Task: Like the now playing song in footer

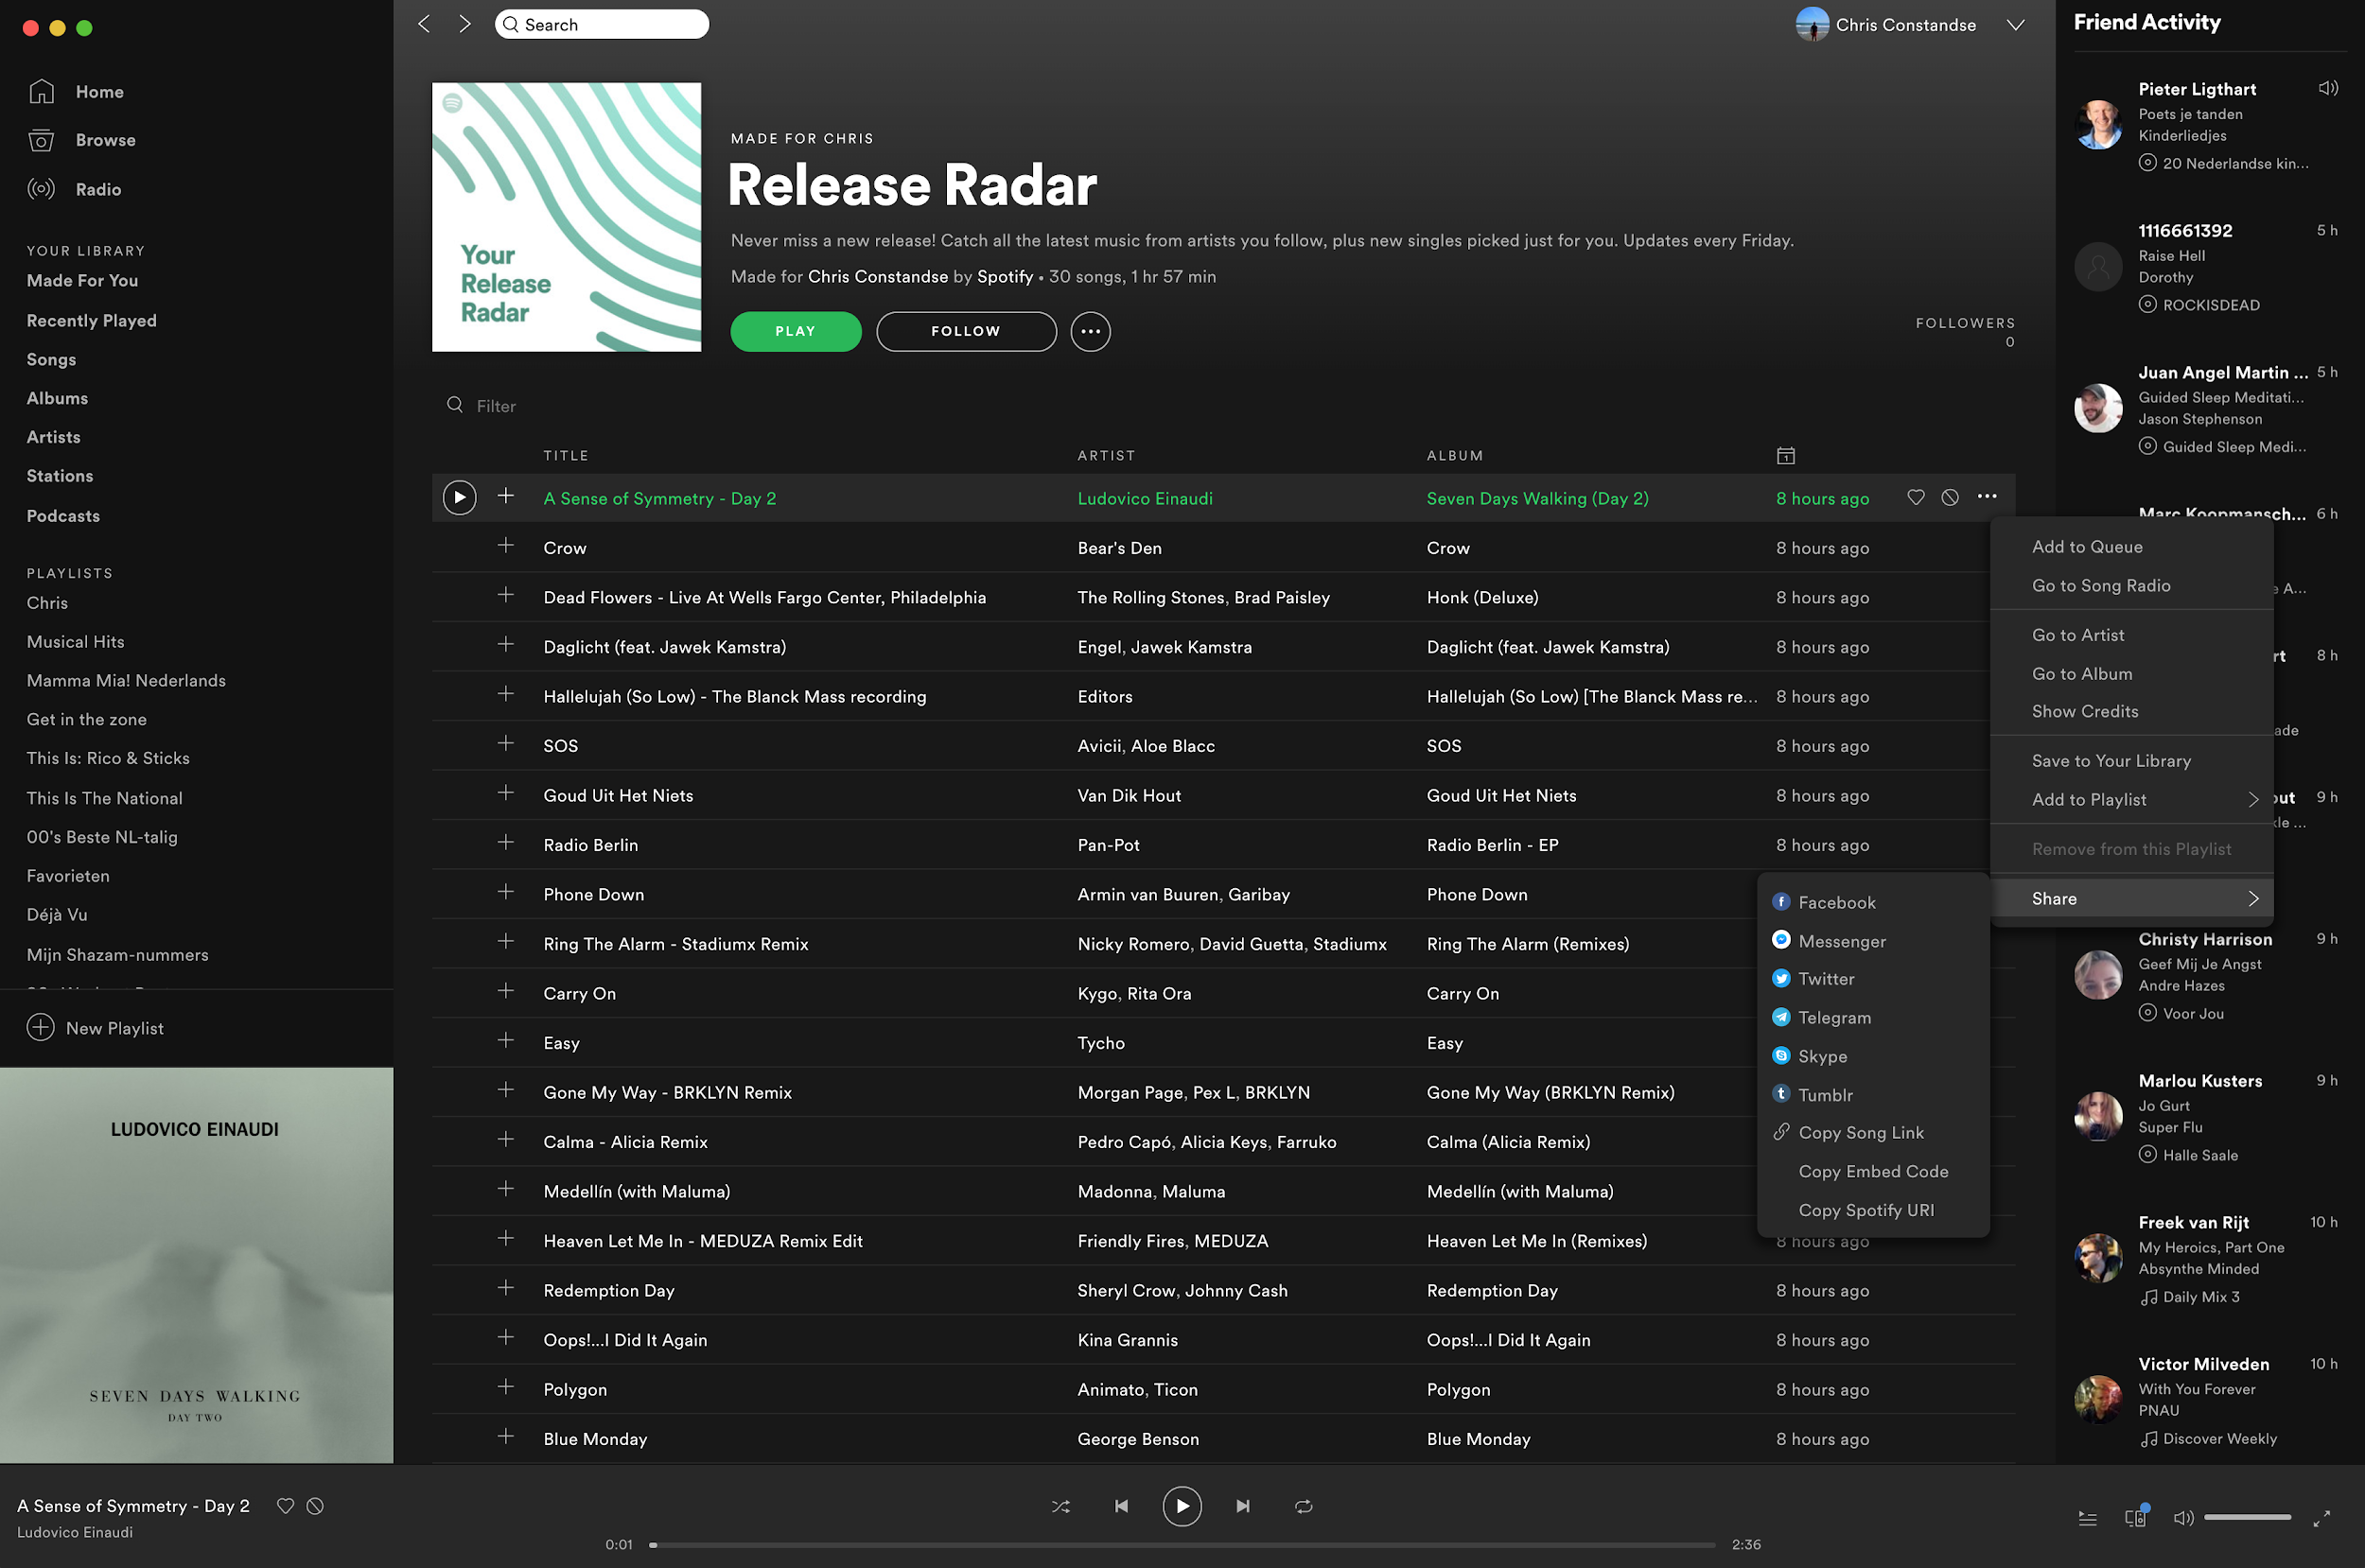Action: [x=285, y=1506]
